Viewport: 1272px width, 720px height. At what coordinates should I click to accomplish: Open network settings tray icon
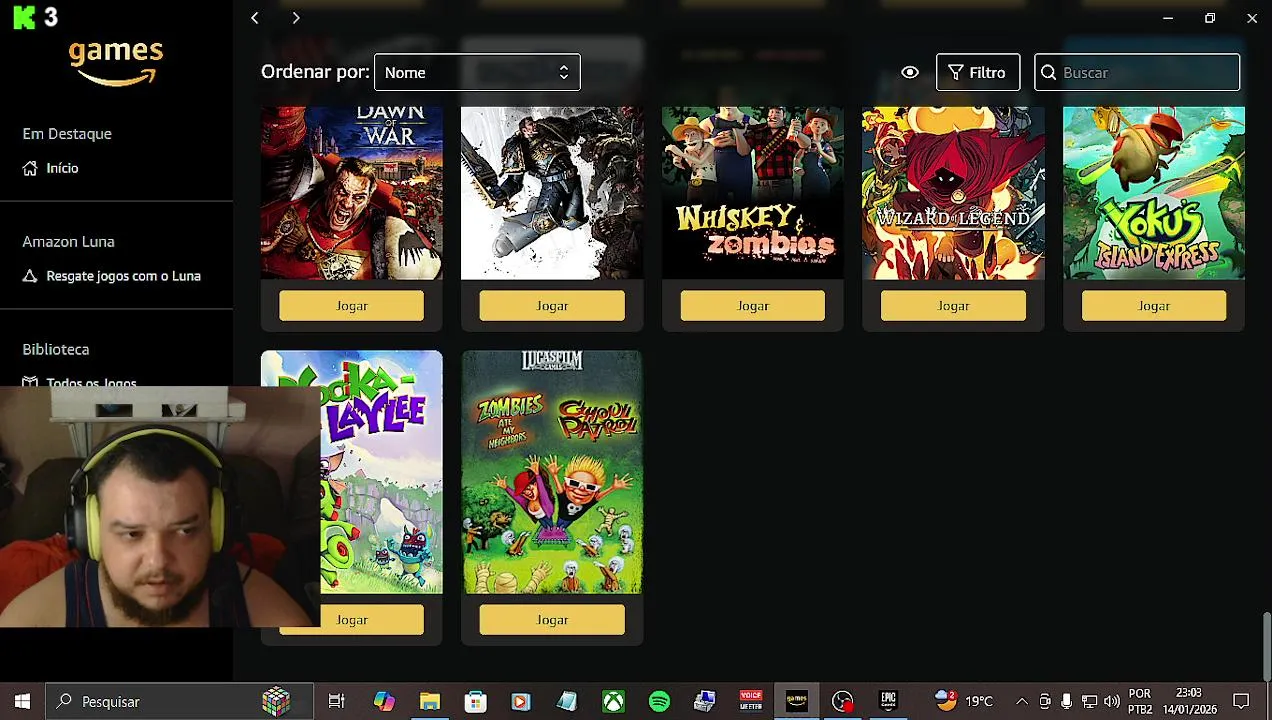point(1089,701)
